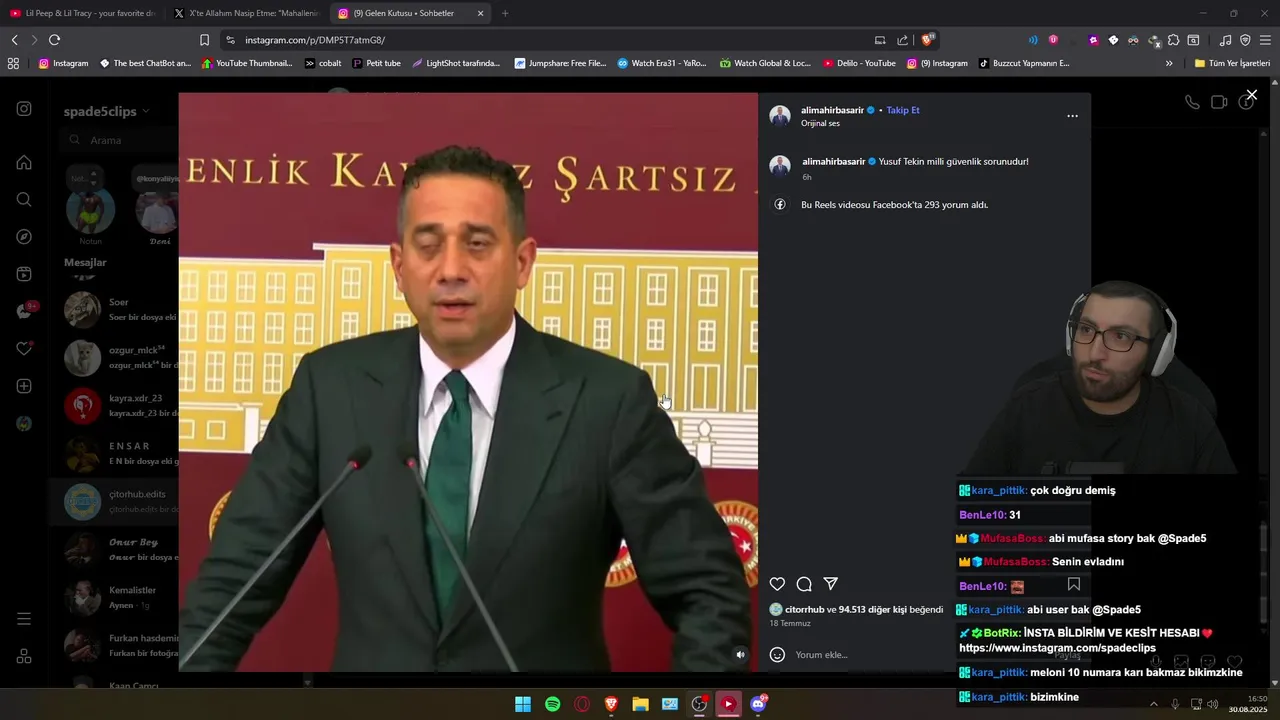Open Explore compass in sidebar

point(24,237)
